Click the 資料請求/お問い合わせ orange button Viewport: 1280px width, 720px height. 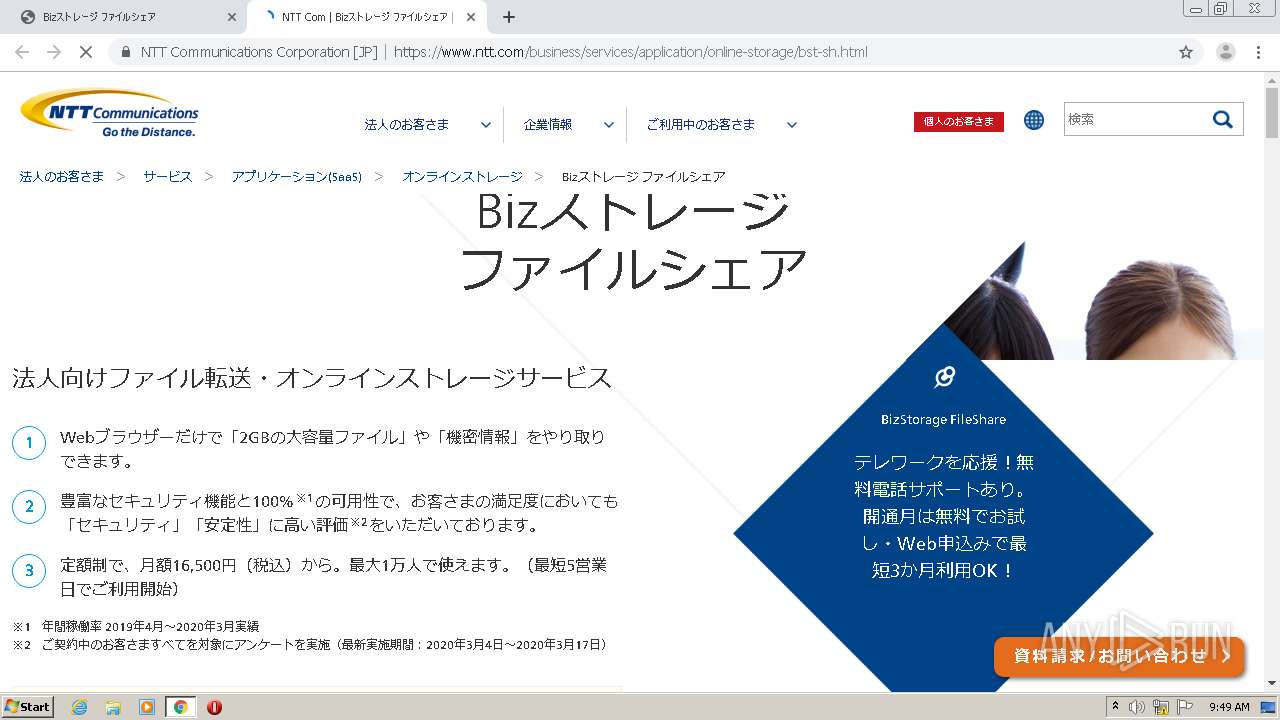click(x=1119, y=657)
